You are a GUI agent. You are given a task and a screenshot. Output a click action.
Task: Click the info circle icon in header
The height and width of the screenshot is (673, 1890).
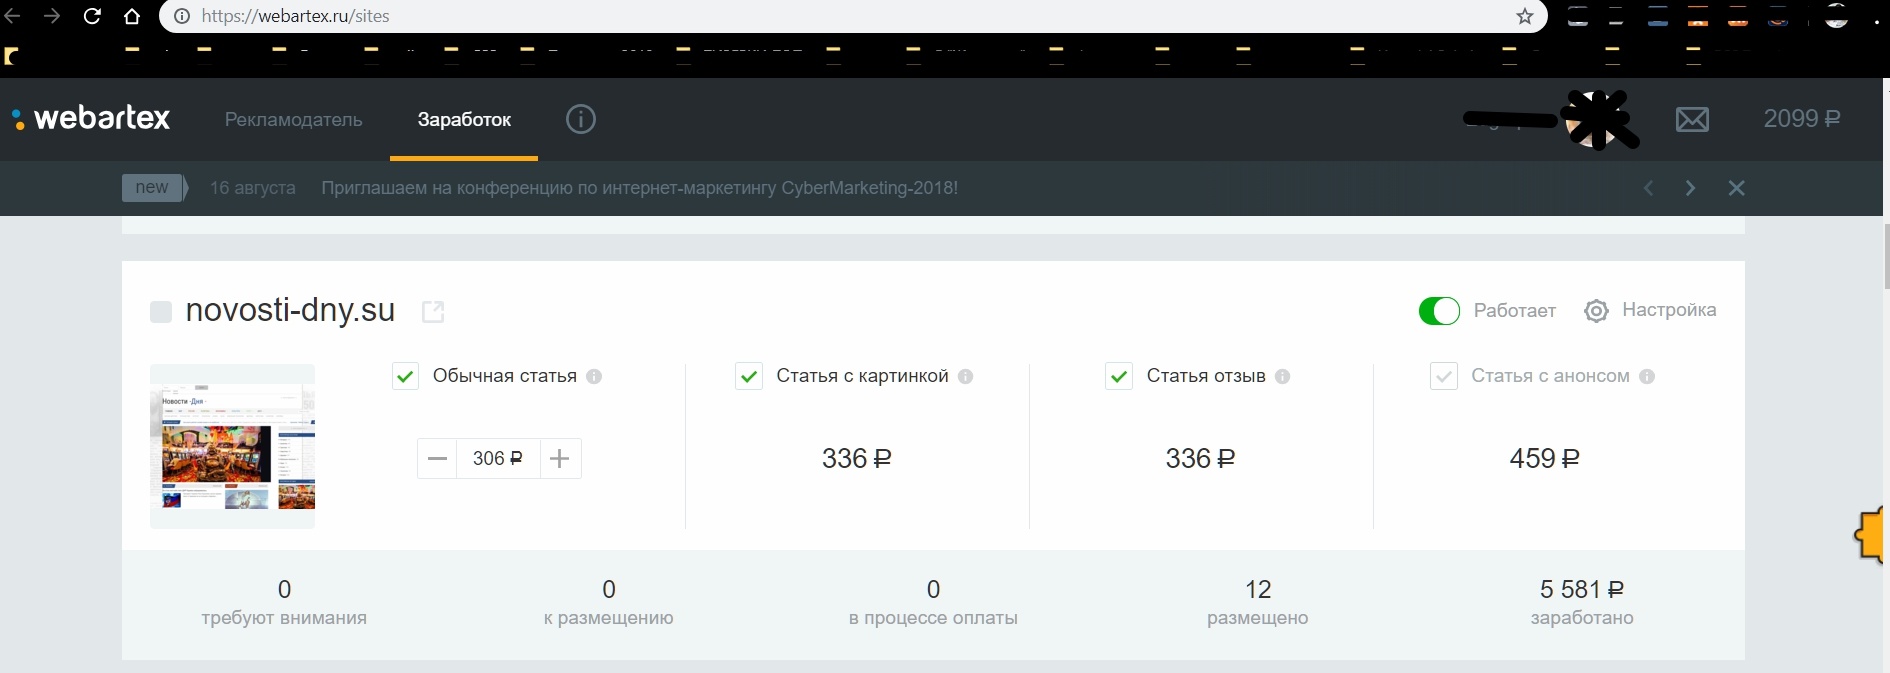[x=580, y=119]
